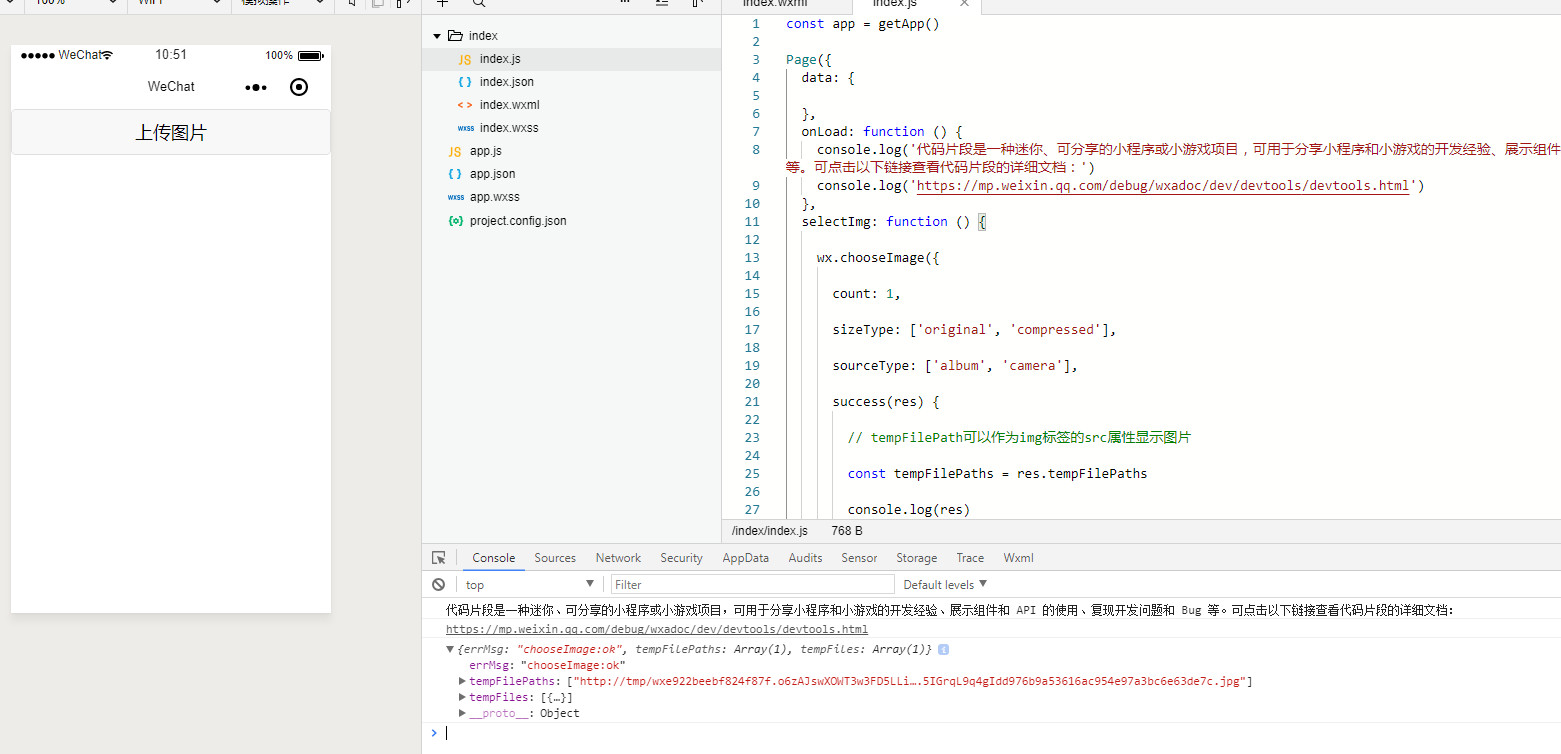Expand the __proto__ Object entry
The height and width of the screenshot is (754, 1561).
(462, 714)
